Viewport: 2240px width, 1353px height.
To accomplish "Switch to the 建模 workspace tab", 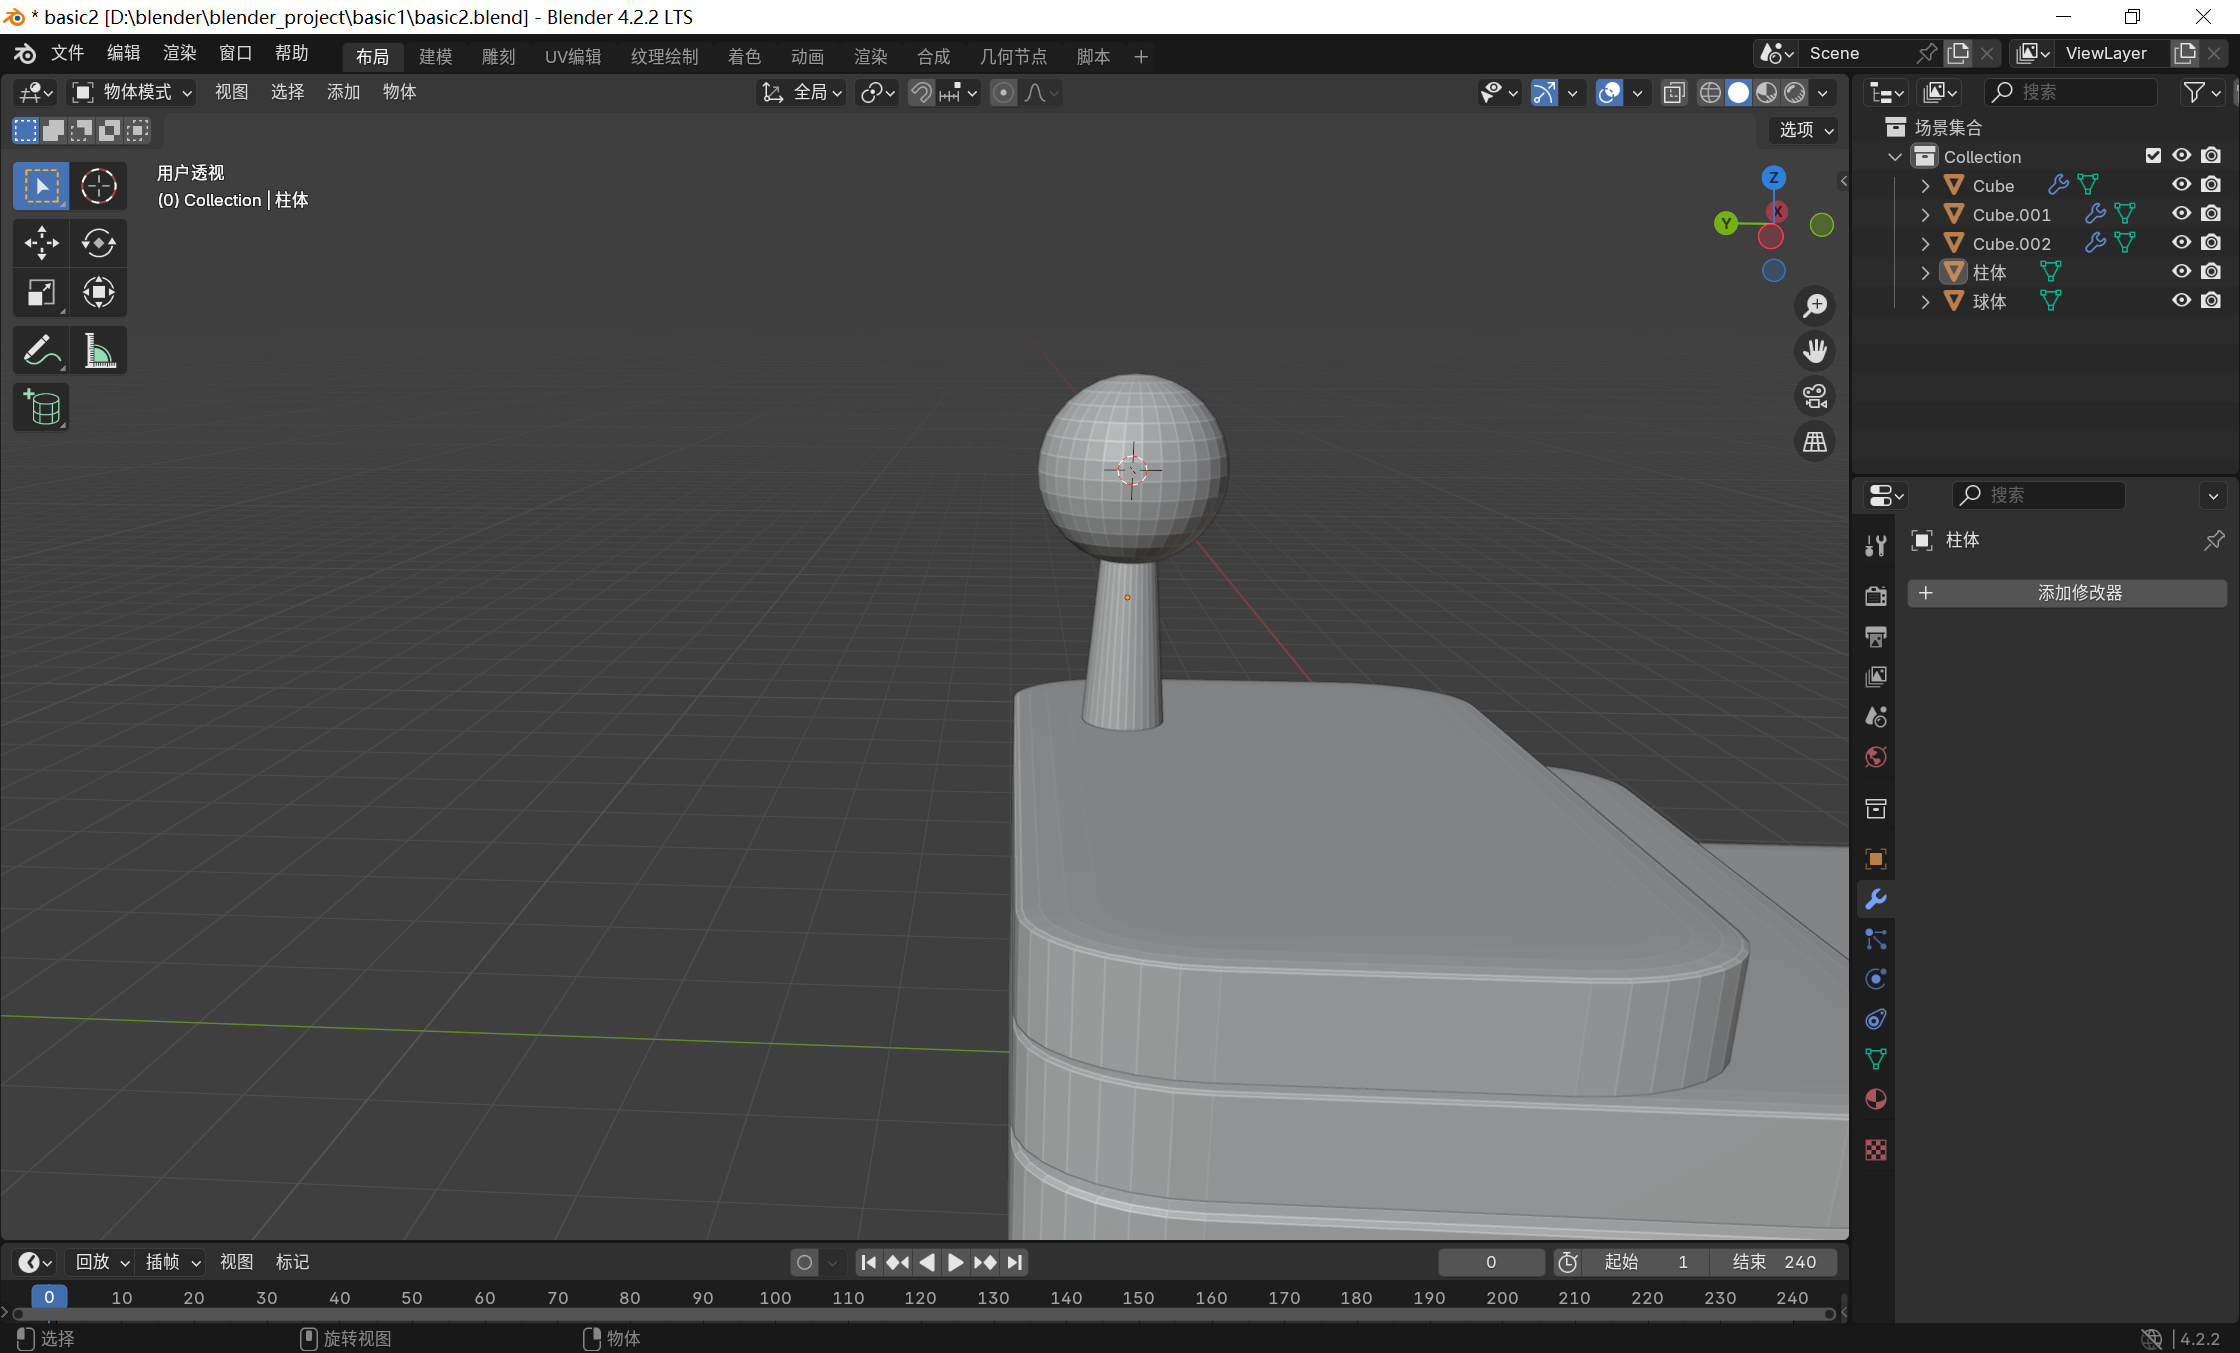I will [x=435, y=56].
